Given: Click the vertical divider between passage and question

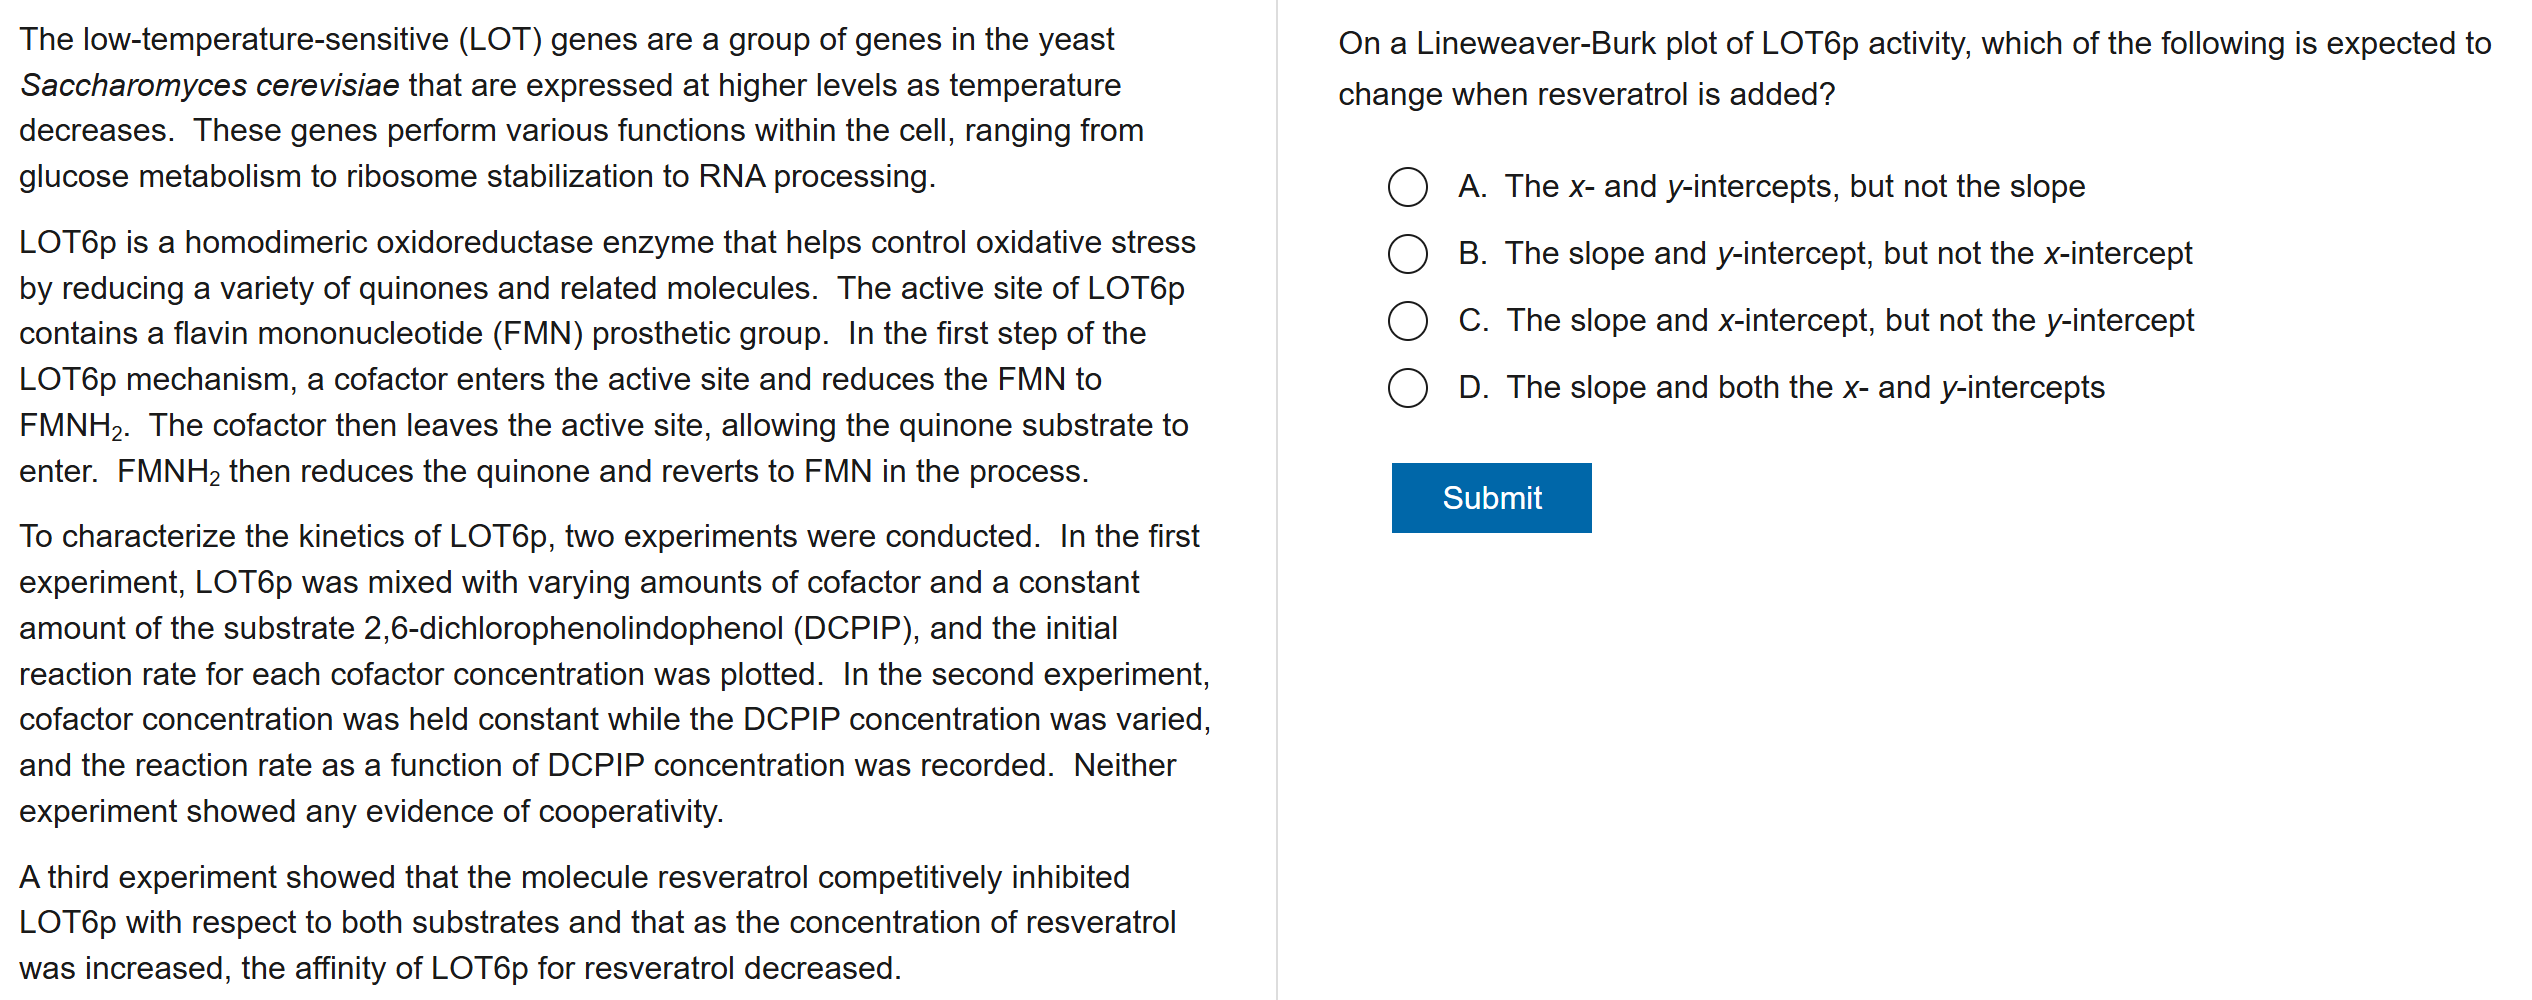Looking at the screenshot, I should 1277,500.
